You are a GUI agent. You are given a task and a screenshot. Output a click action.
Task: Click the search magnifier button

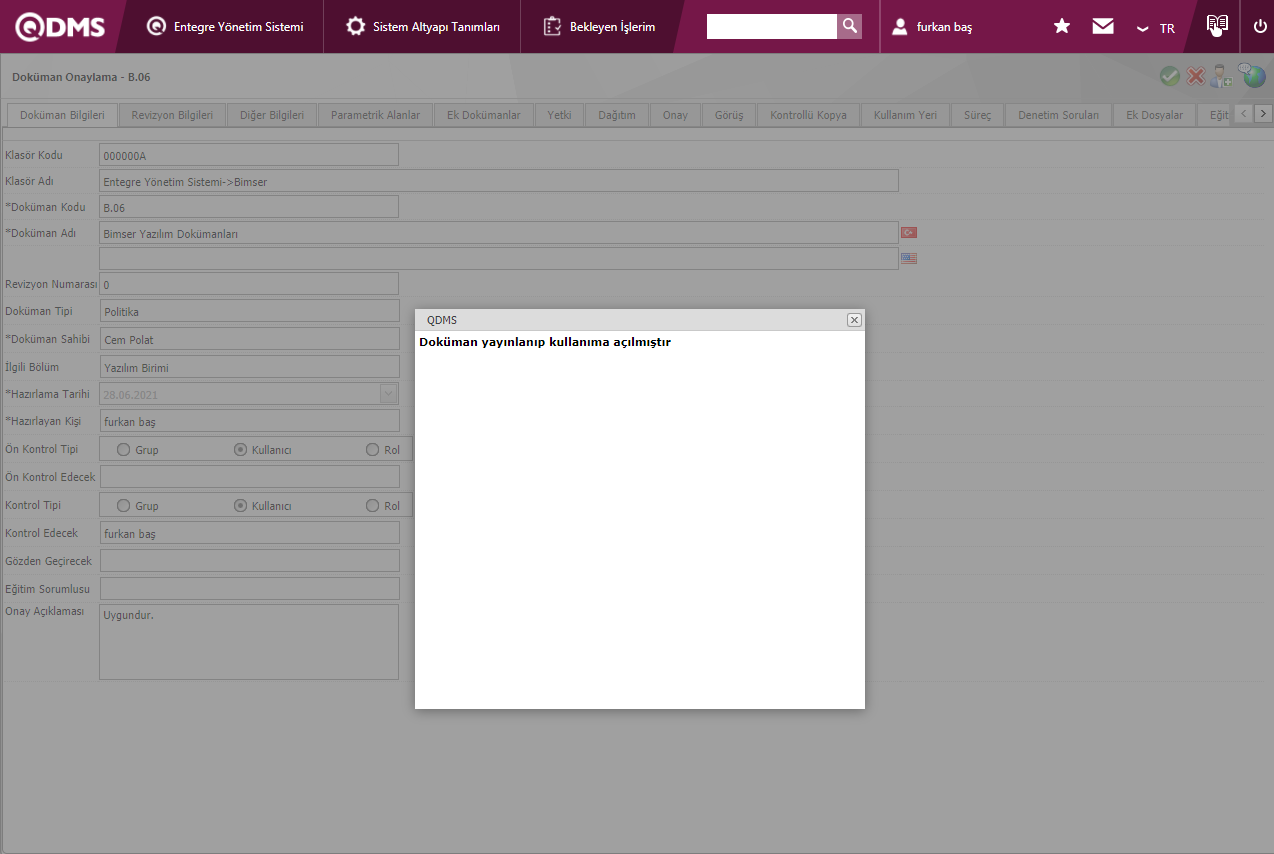click(849, 26)
